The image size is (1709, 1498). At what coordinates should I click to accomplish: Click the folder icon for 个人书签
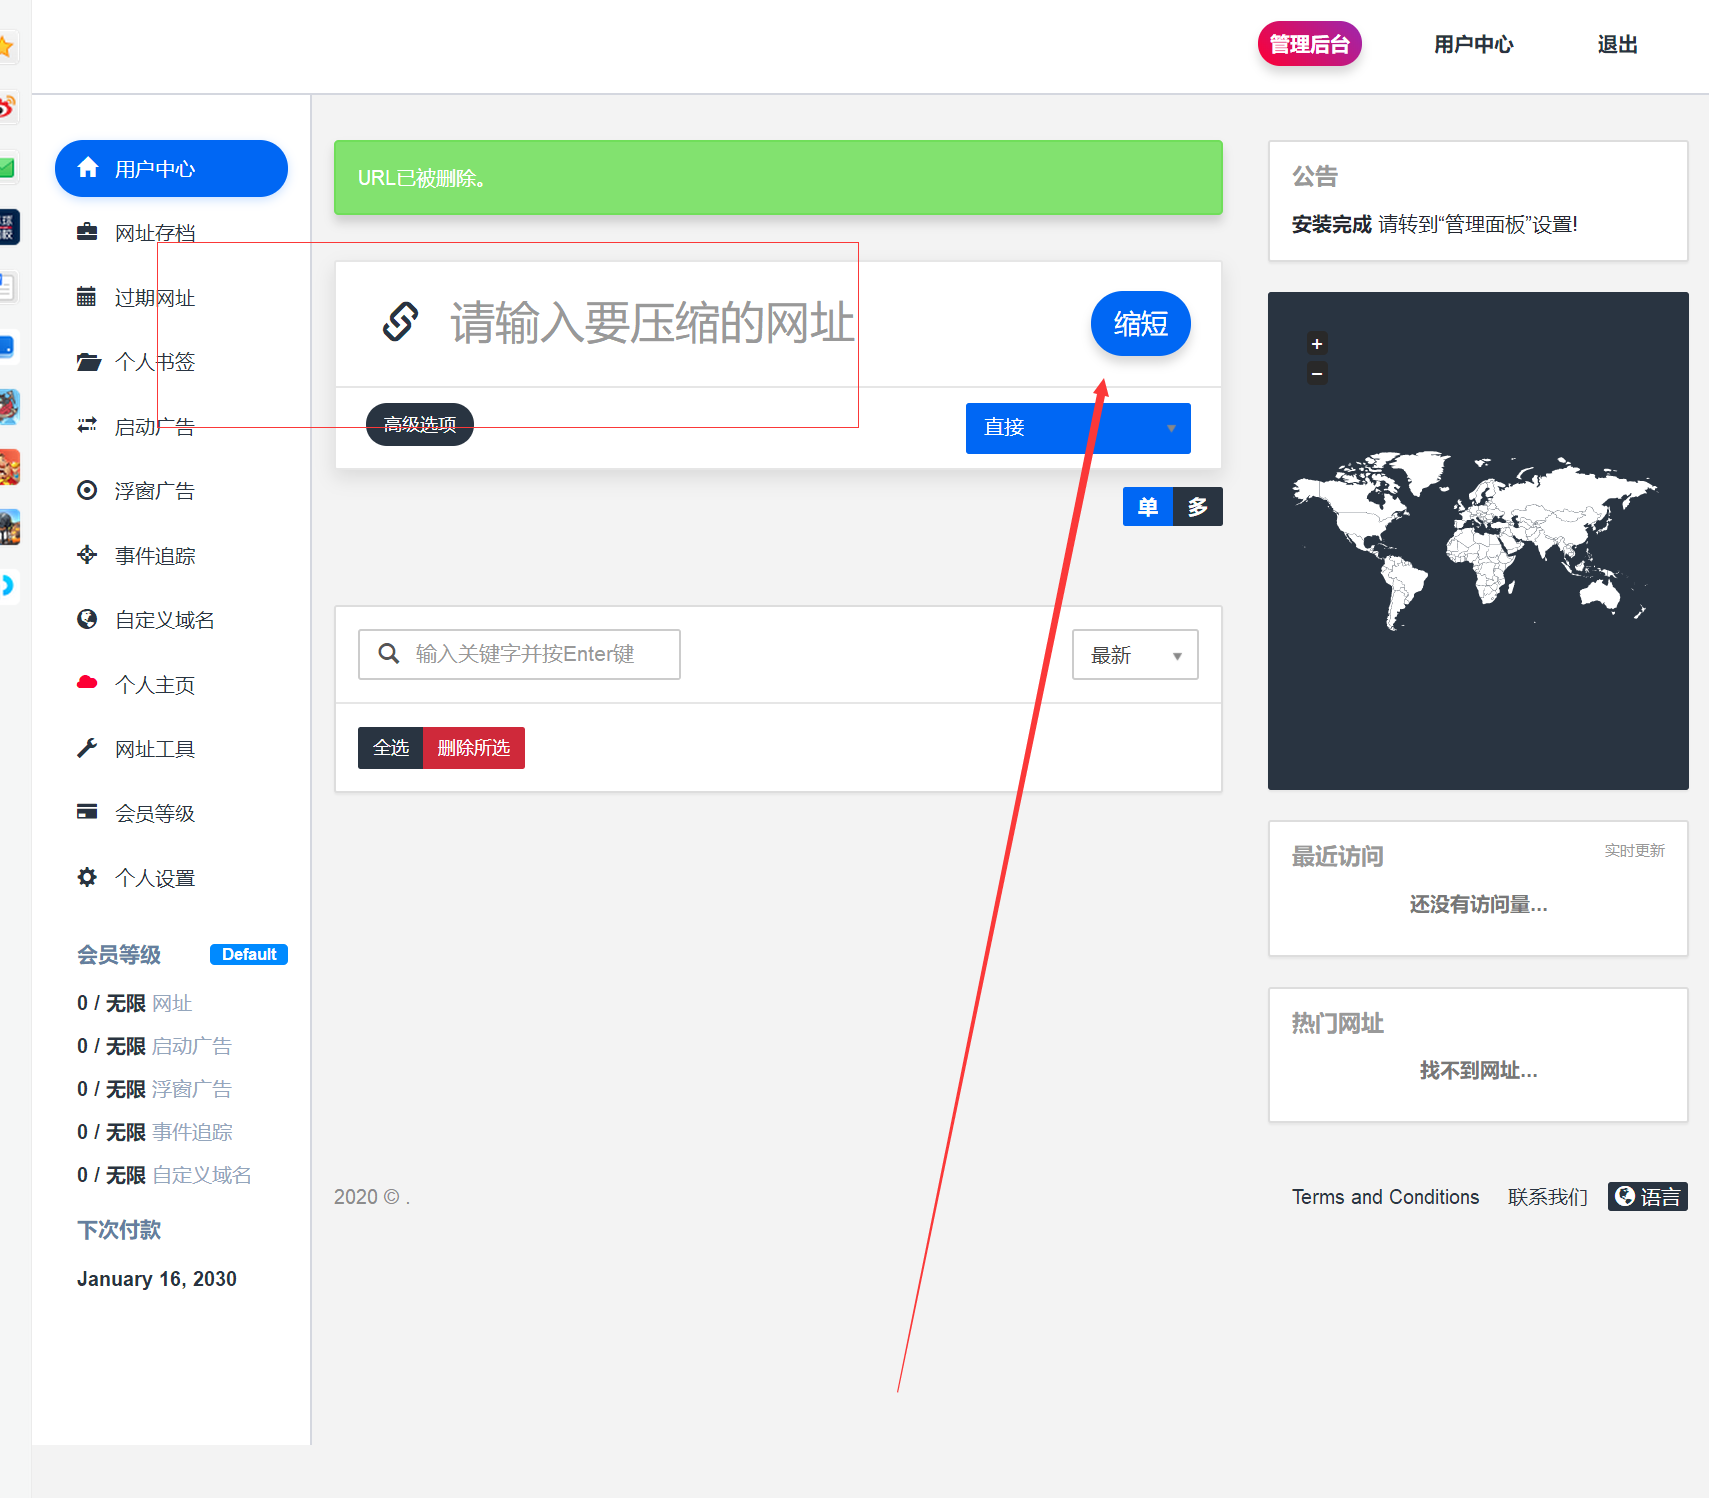click(x=88, y=362)
